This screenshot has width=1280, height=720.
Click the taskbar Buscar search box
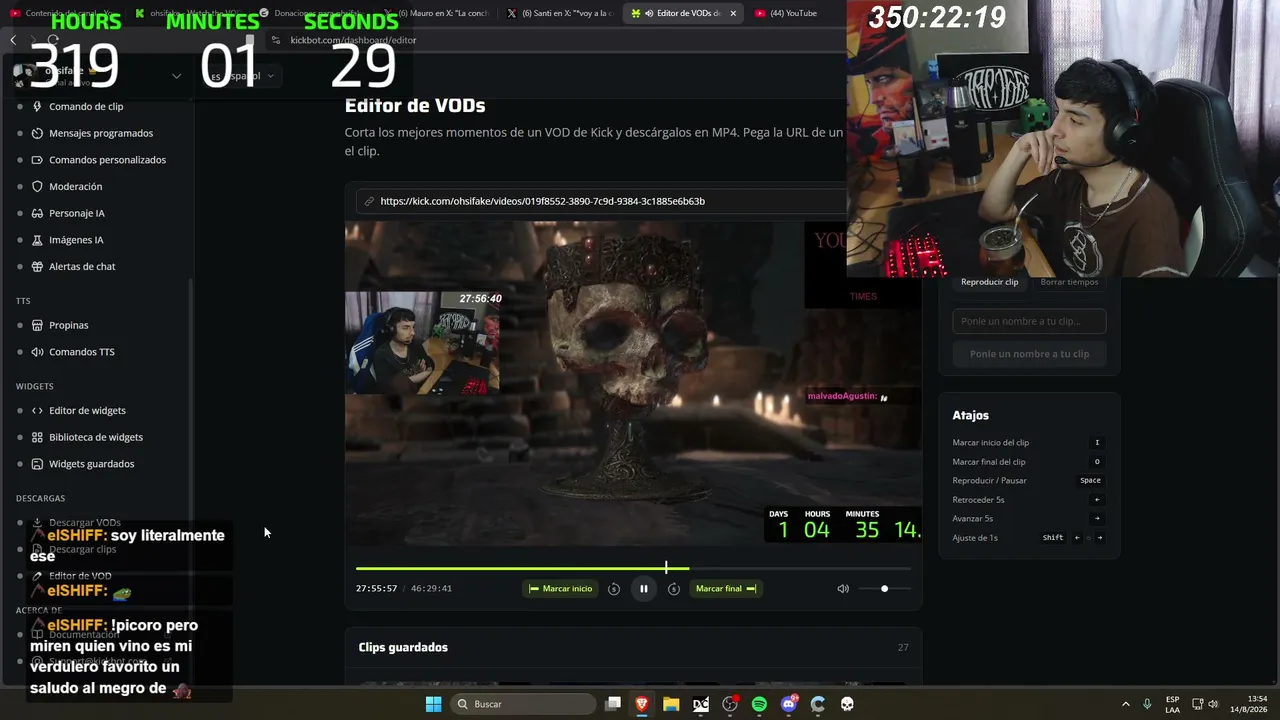(523, 704)
